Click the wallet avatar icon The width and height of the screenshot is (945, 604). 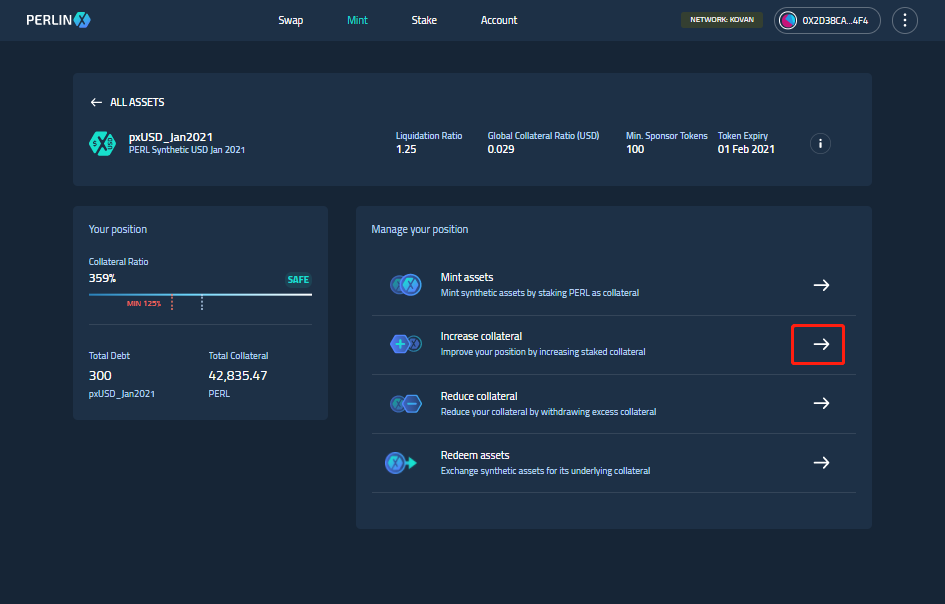[788, 20]
